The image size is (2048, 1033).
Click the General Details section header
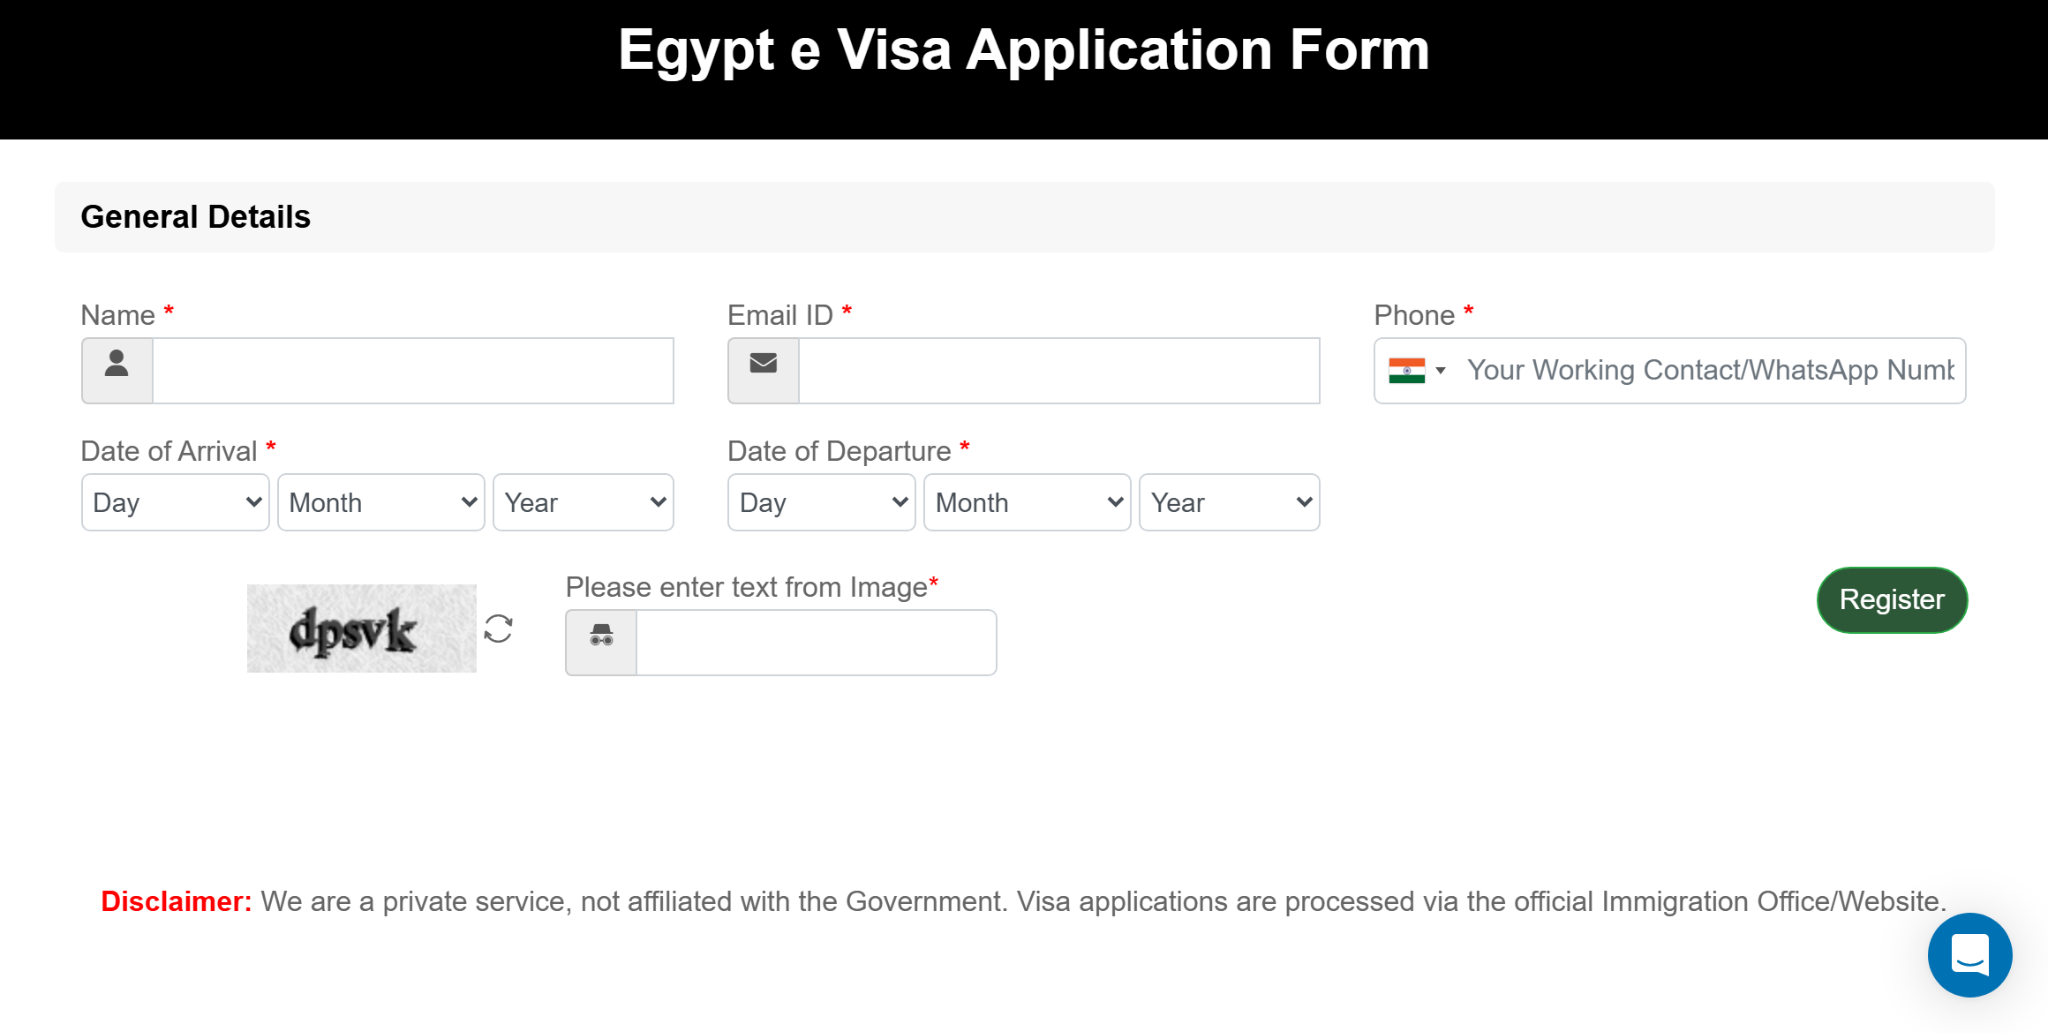pyautogui.click(x=196, y=217)
